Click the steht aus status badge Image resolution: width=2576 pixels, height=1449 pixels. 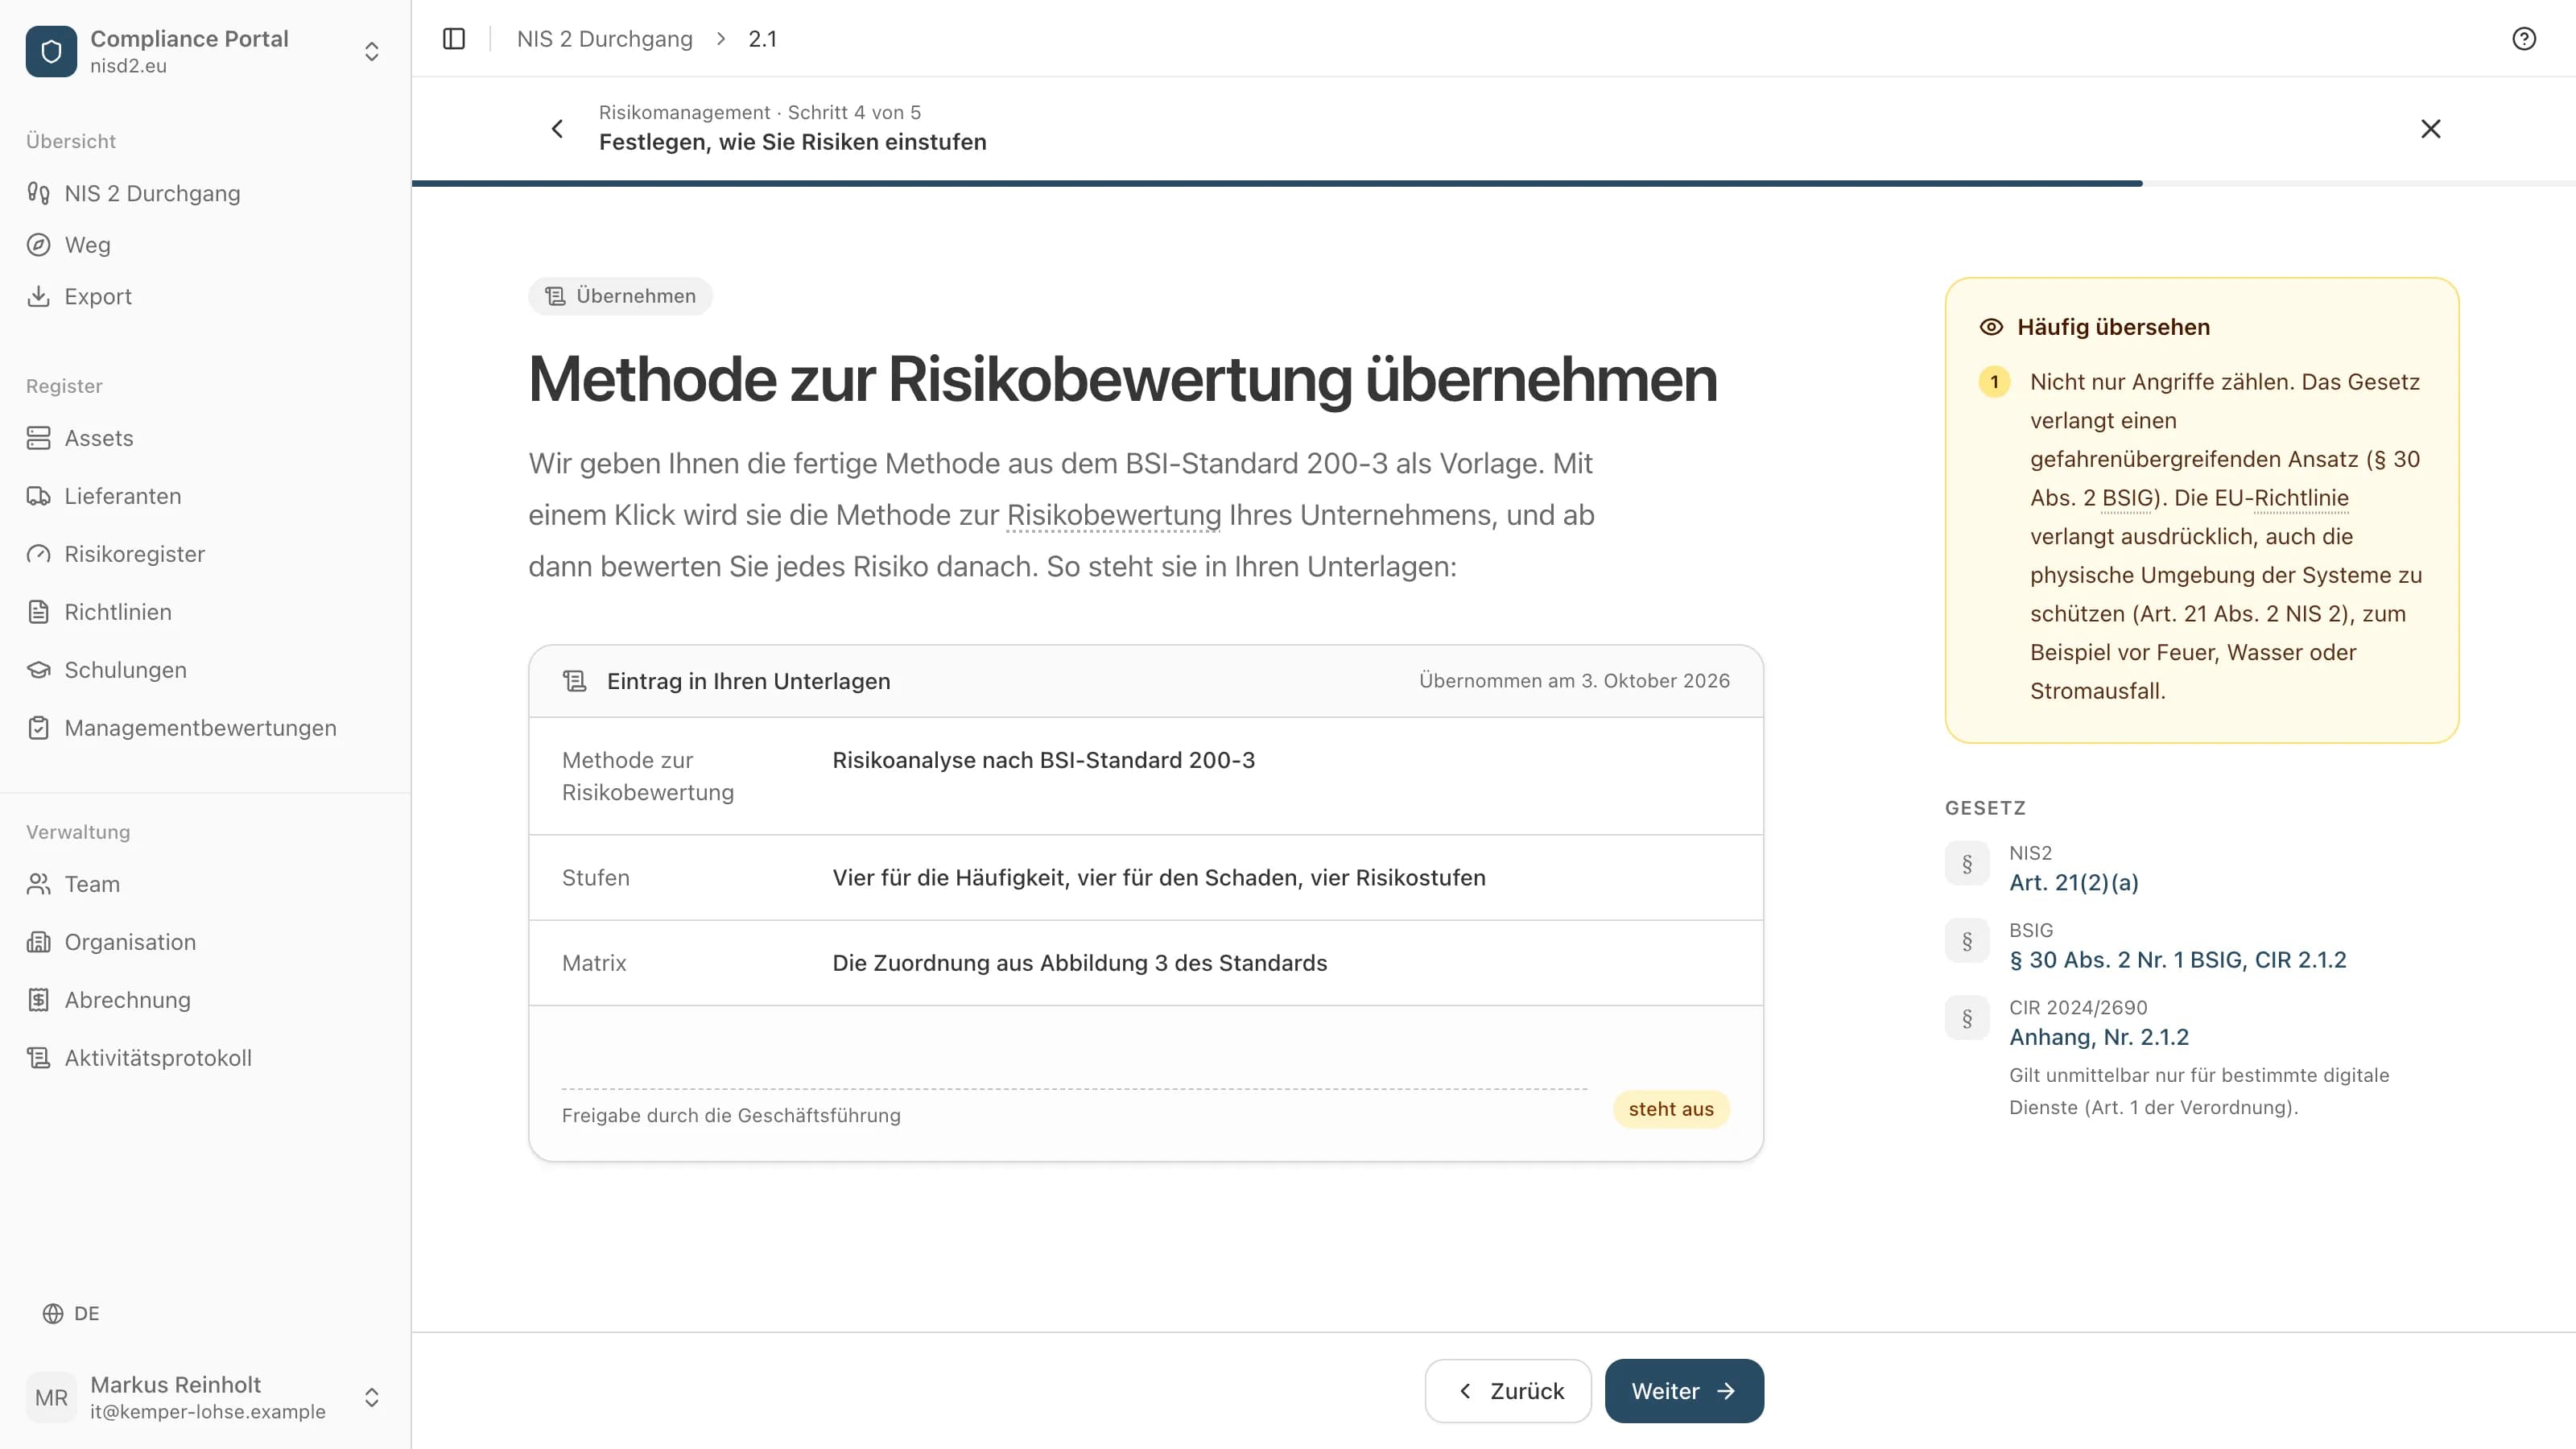(x=1671, y=1109)
